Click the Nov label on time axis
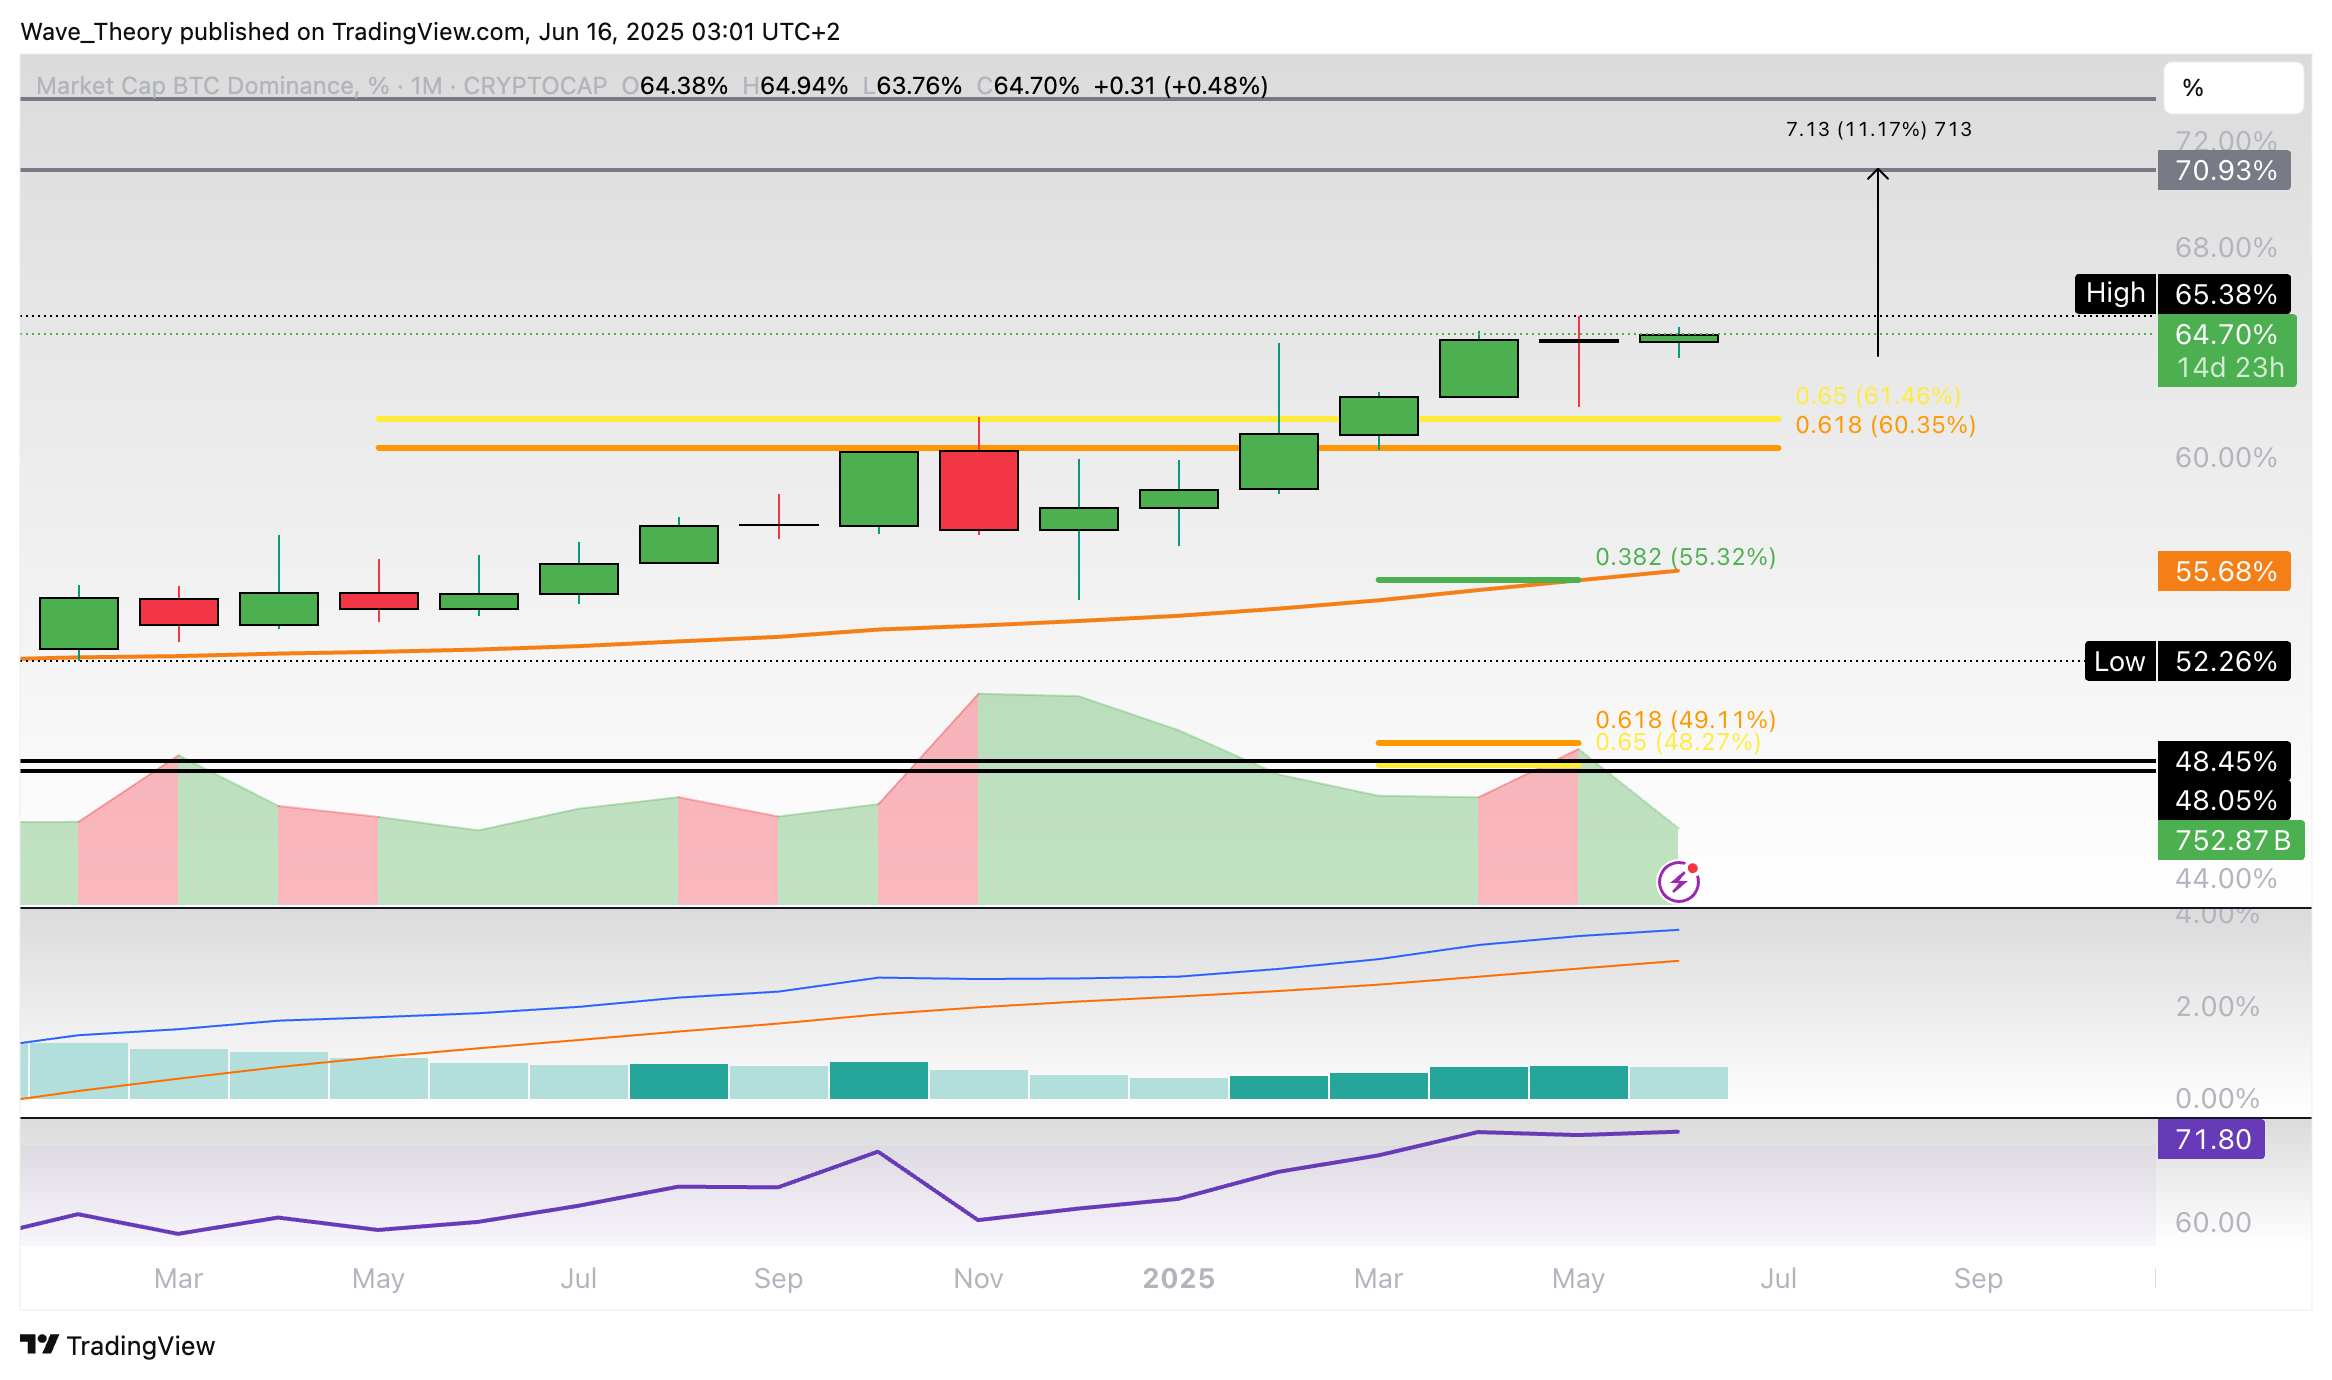 point(978,1278)
